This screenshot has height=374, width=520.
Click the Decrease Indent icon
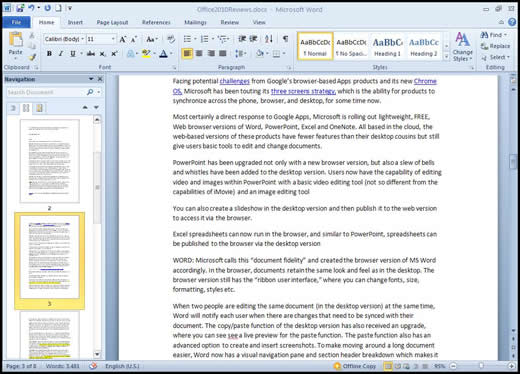pyautogui.click(x=242, y=39)
